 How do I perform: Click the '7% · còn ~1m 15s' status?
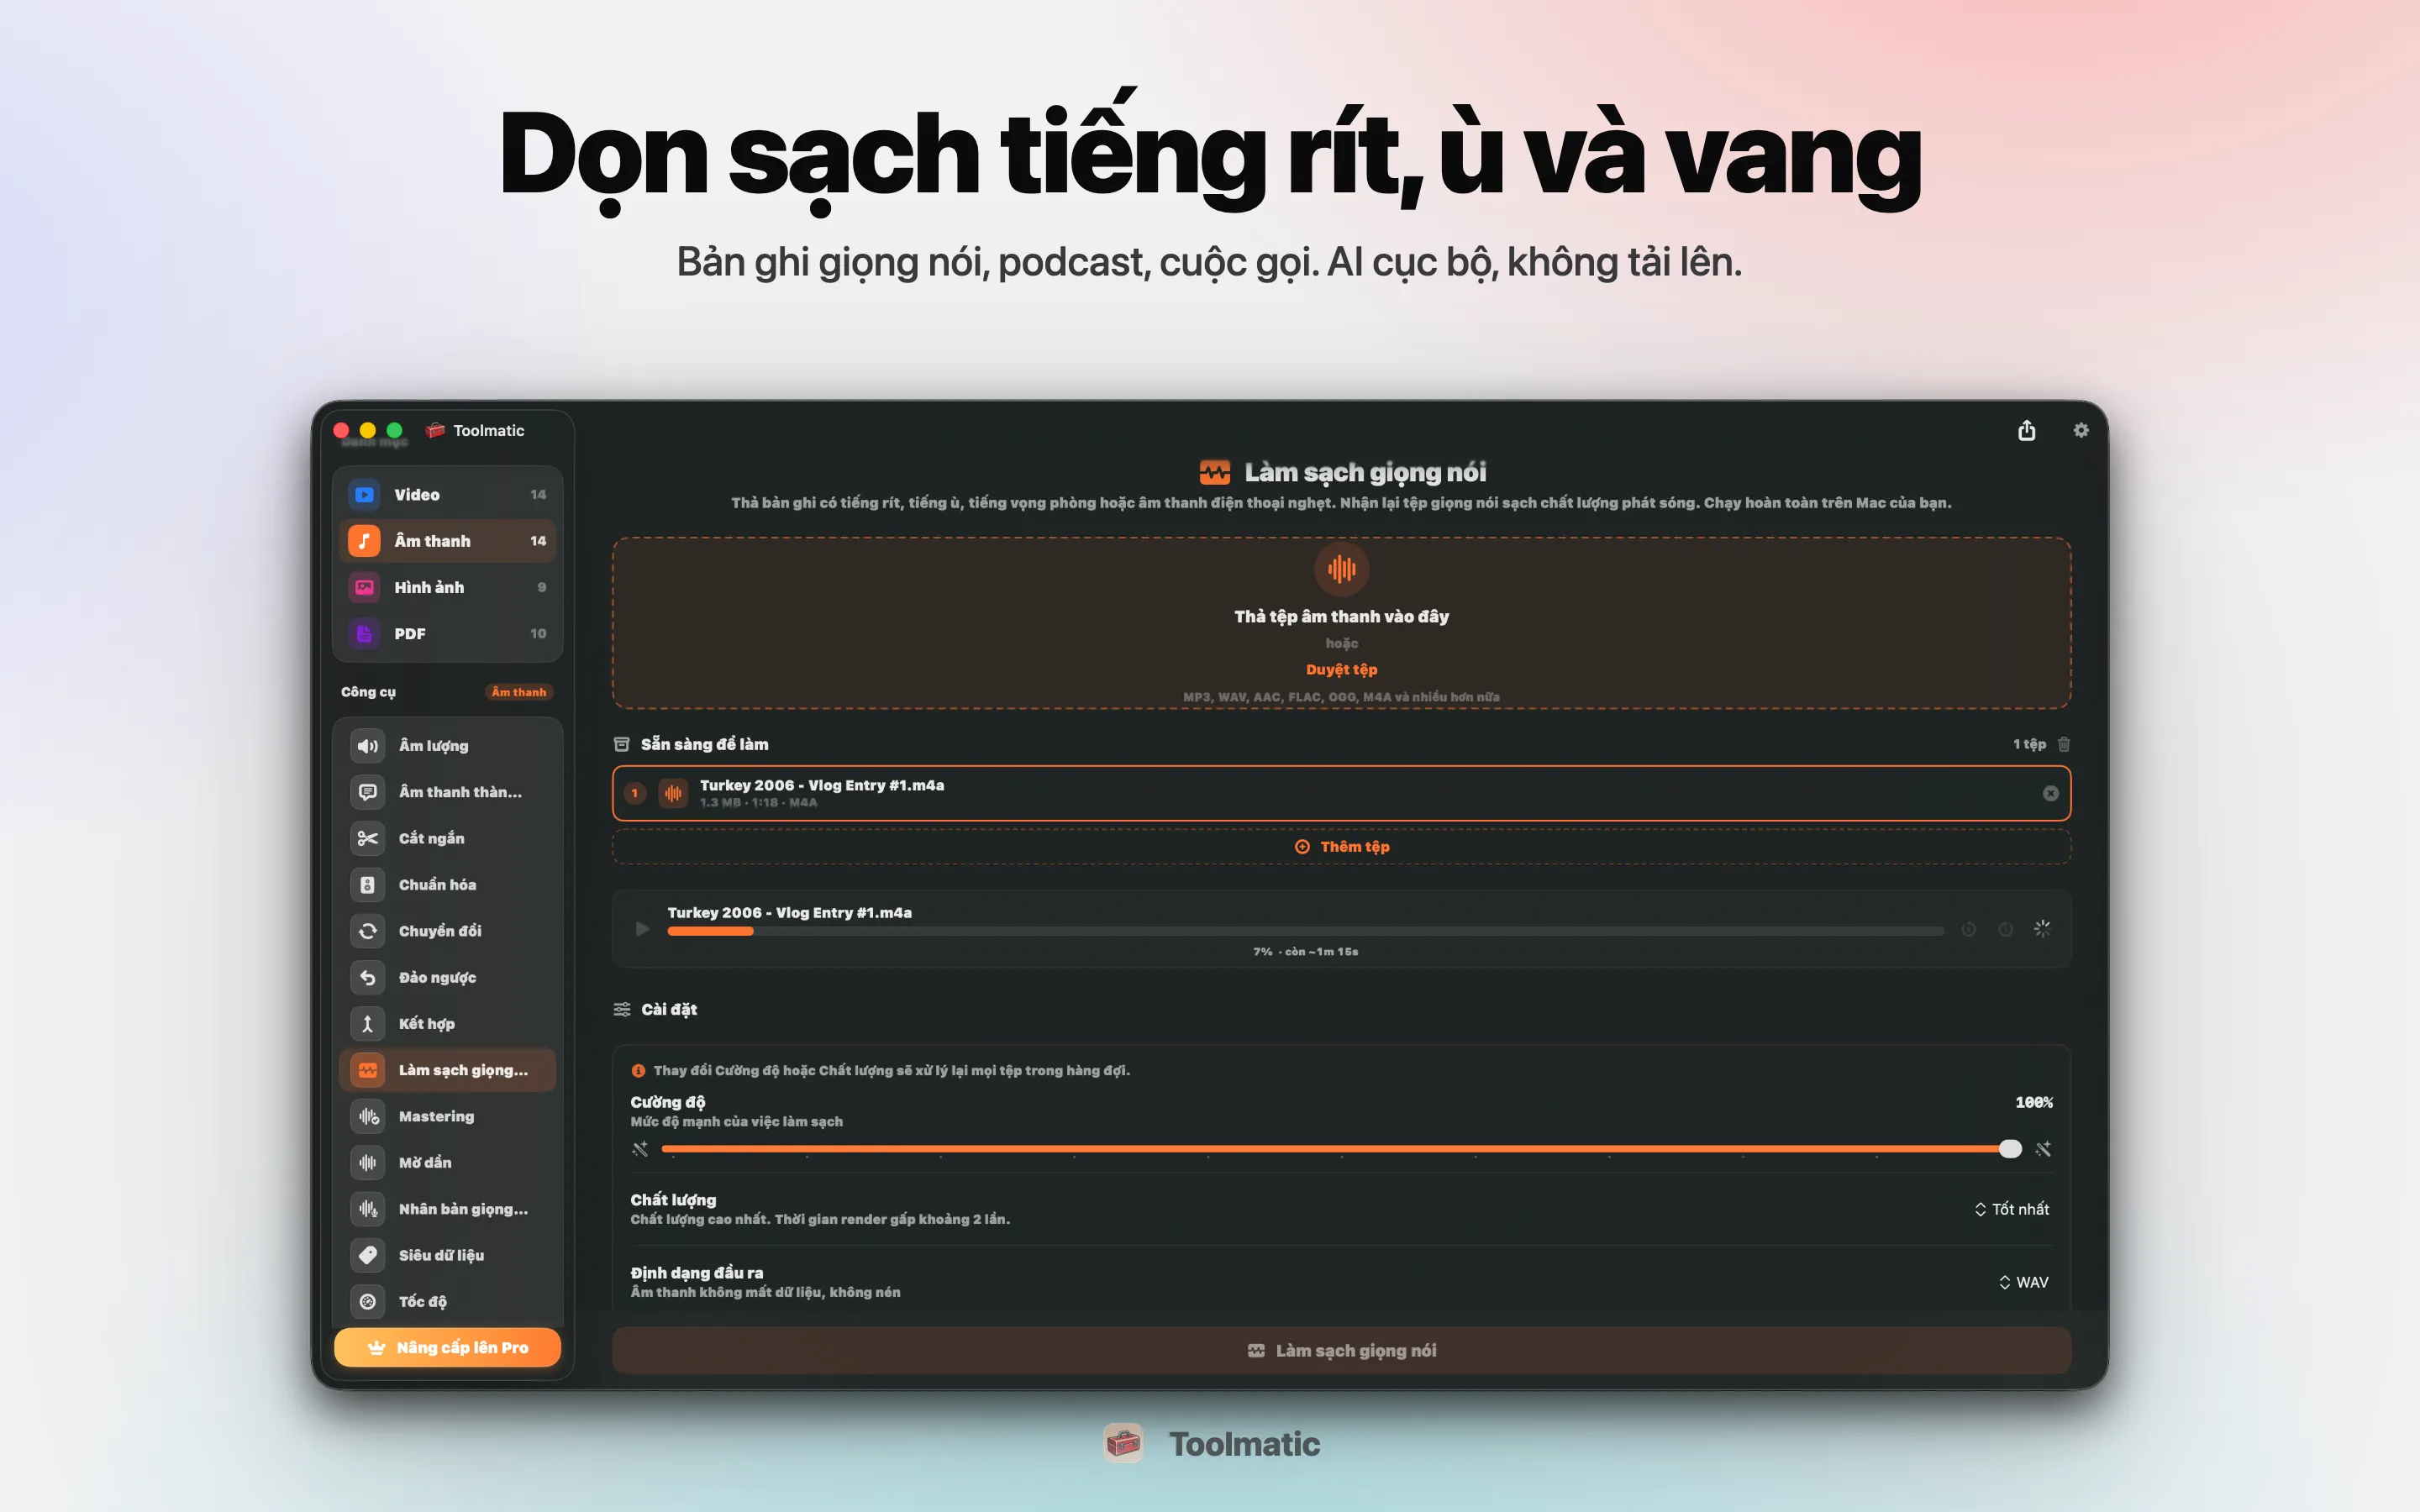coord(1305,952)
